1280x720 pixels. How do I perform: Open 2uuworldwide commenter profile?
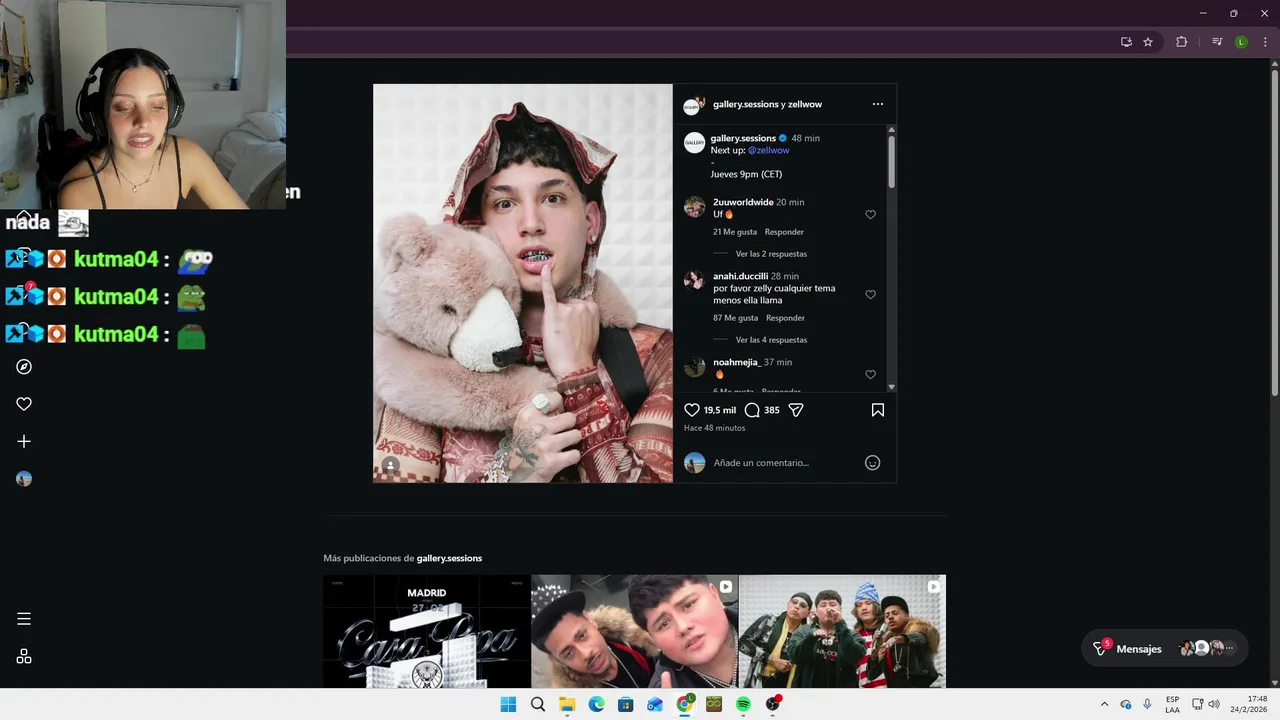tap(743, 202)
